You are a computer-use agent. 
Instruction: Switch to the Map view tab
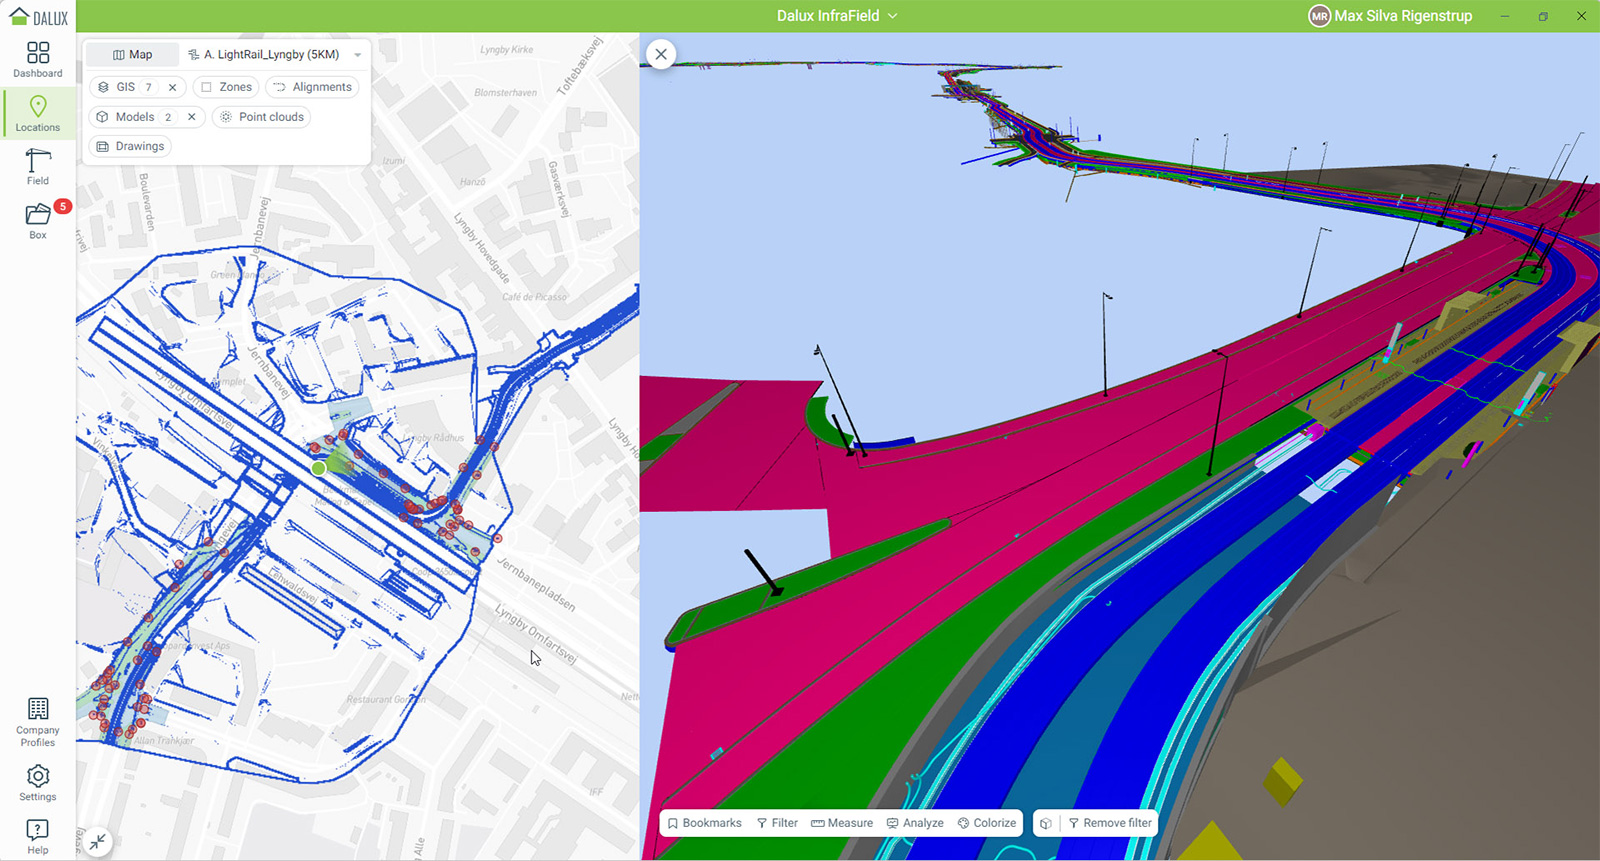tap(132, 55)
